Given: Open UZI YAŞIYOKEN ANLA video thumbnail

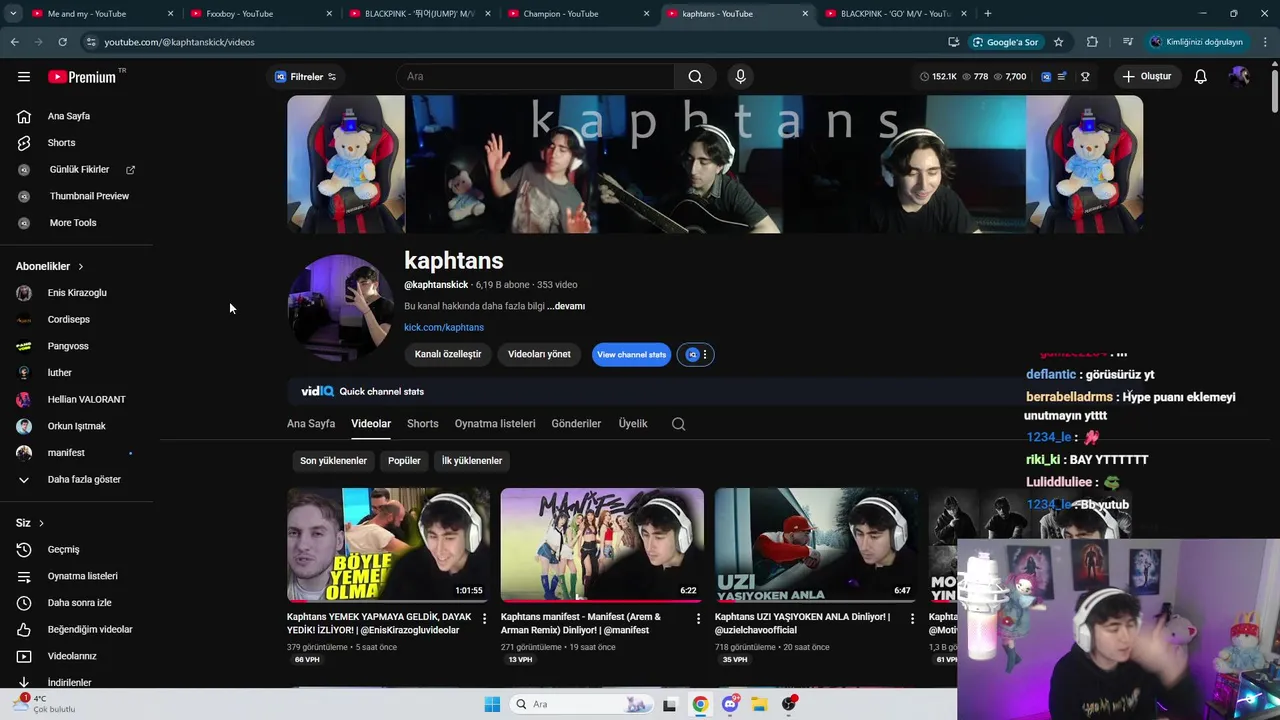Looking at the screenshot, I should (816, 544).
